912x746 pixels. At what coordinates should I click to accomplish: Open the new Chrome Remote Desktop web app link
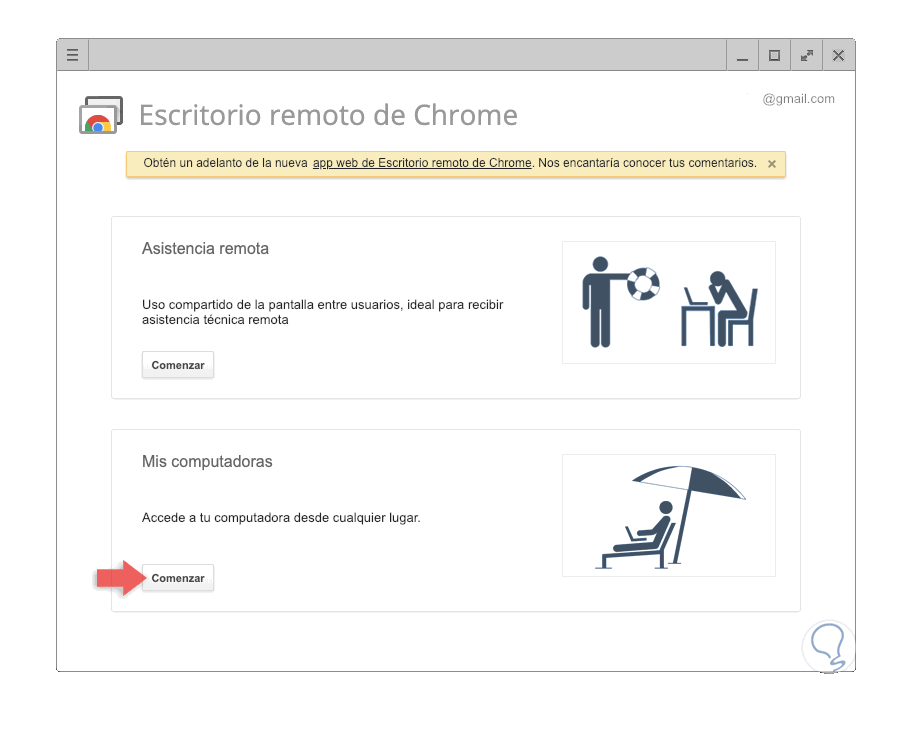click(x=422, y=163)
